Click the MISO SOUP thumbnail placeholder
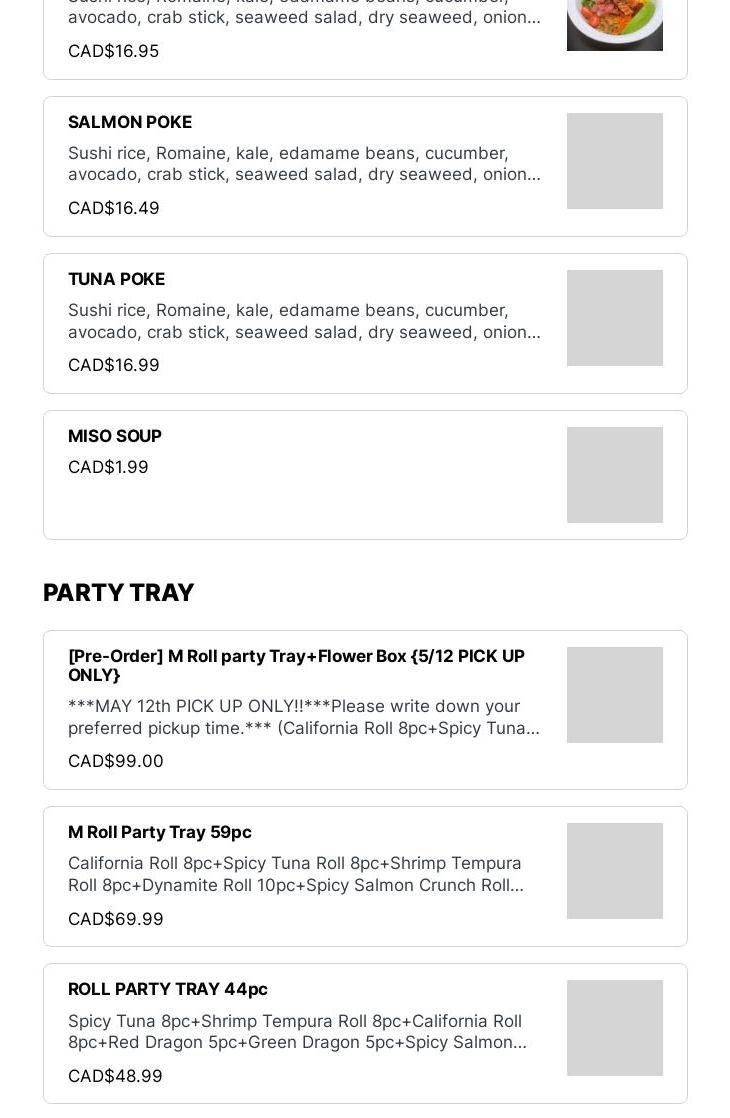730x1118 pixels. click(x=614, y=475)
